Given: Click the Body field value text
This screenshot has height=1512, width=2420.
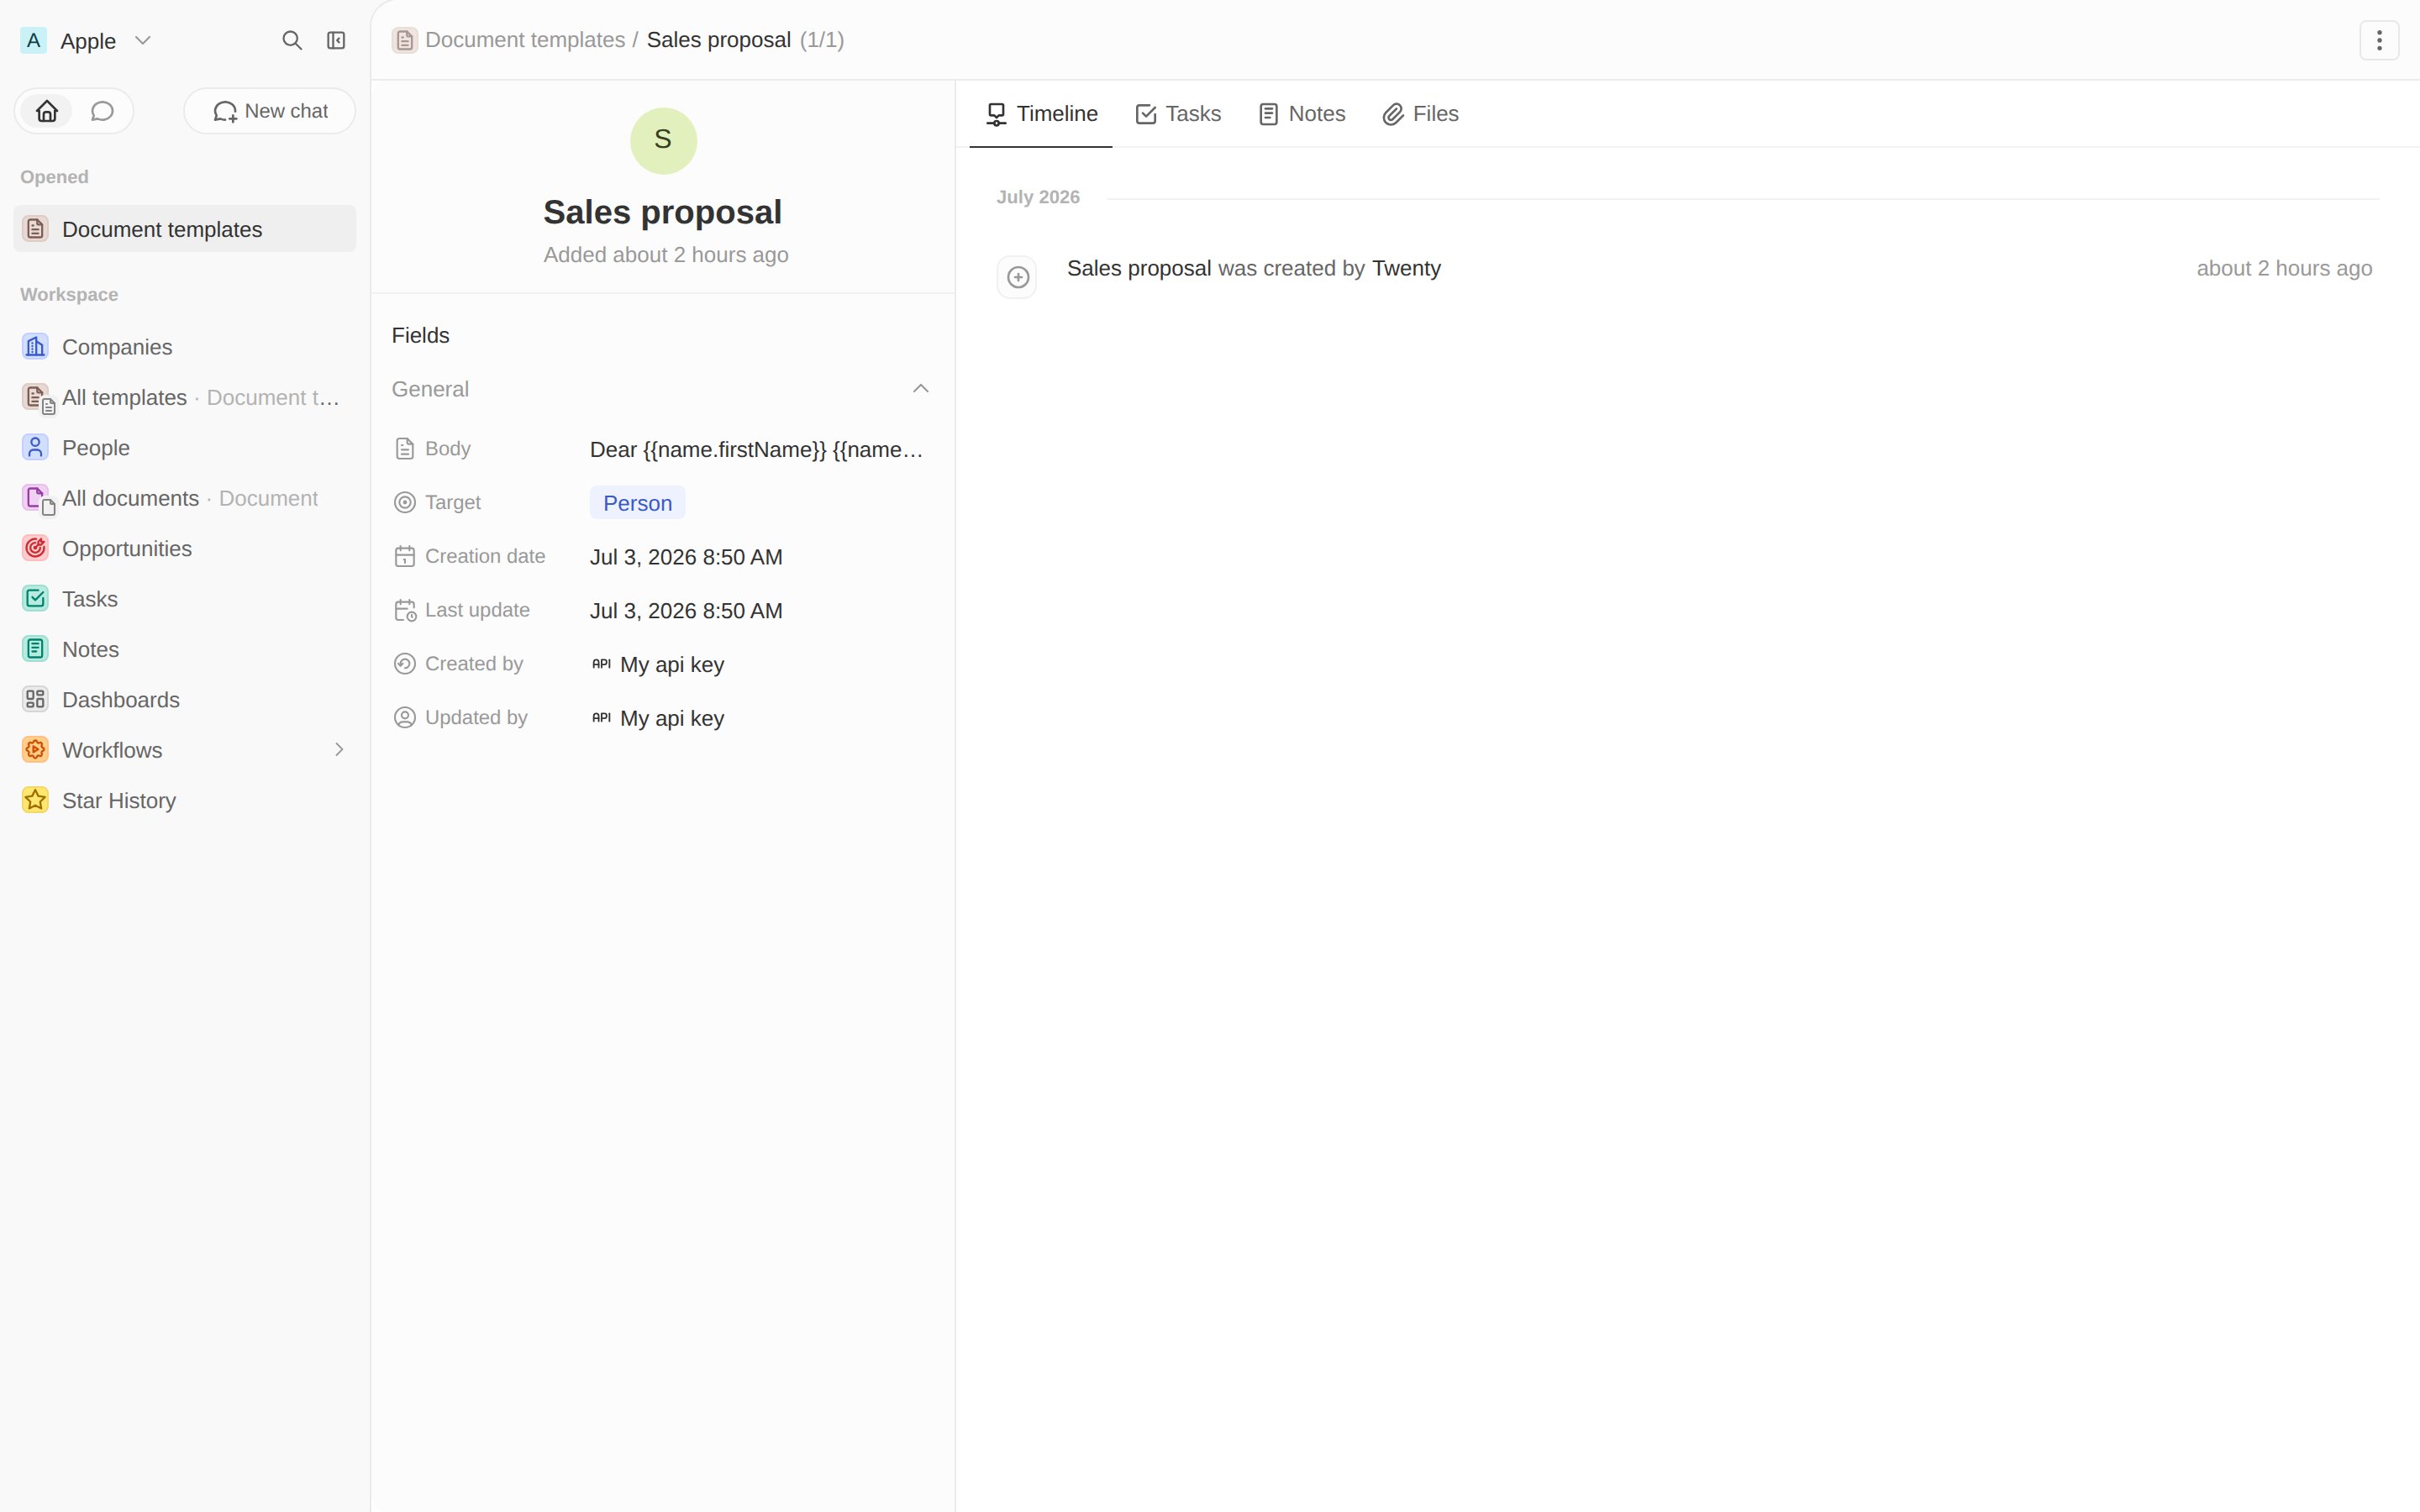Looking at the screenshot, I should click(x=756, y=450).
